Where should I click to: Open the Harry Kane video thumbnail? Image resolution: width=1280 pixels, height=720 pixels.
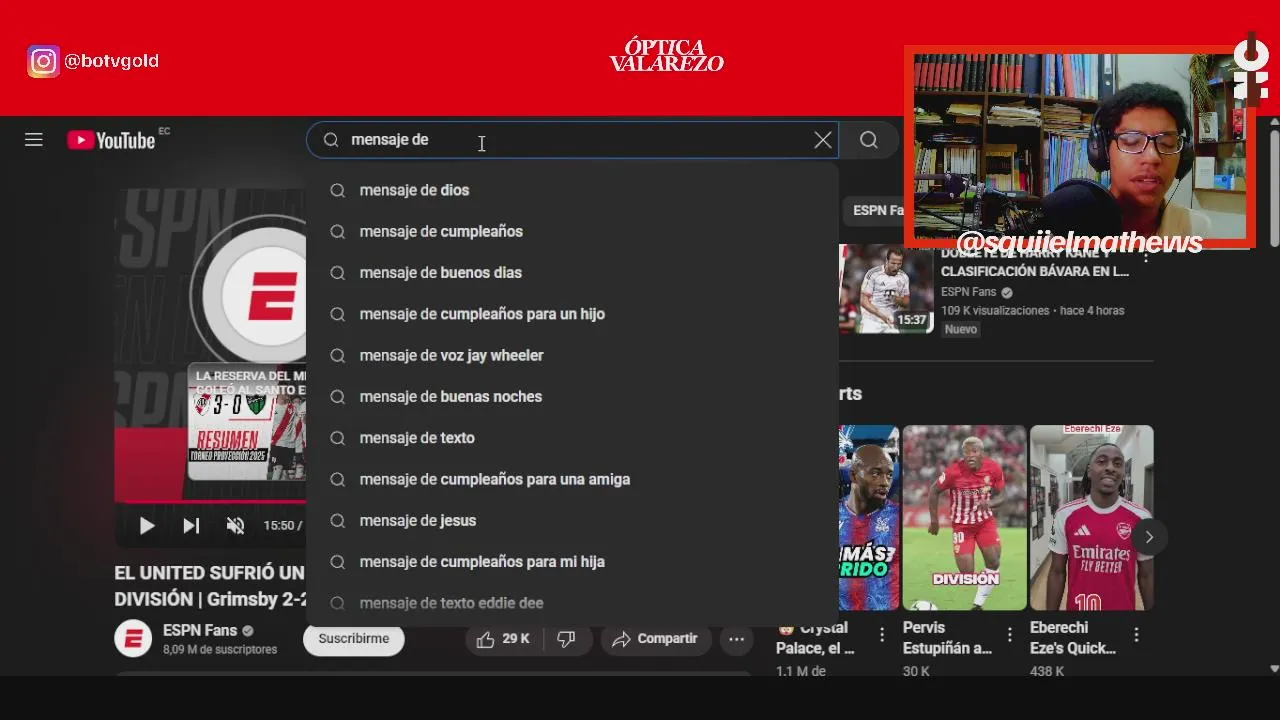point(885,289)
